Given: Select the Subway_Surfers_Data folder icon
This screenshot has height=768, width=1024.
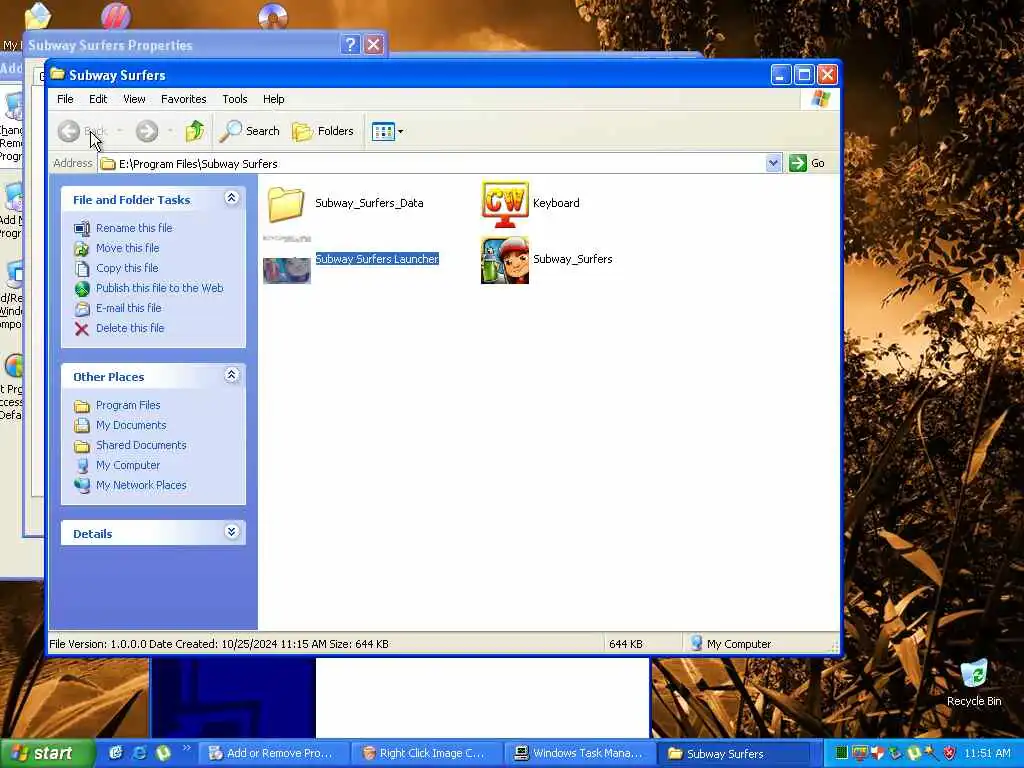Looking at the screenshot, I should click(x=286, y=203).
